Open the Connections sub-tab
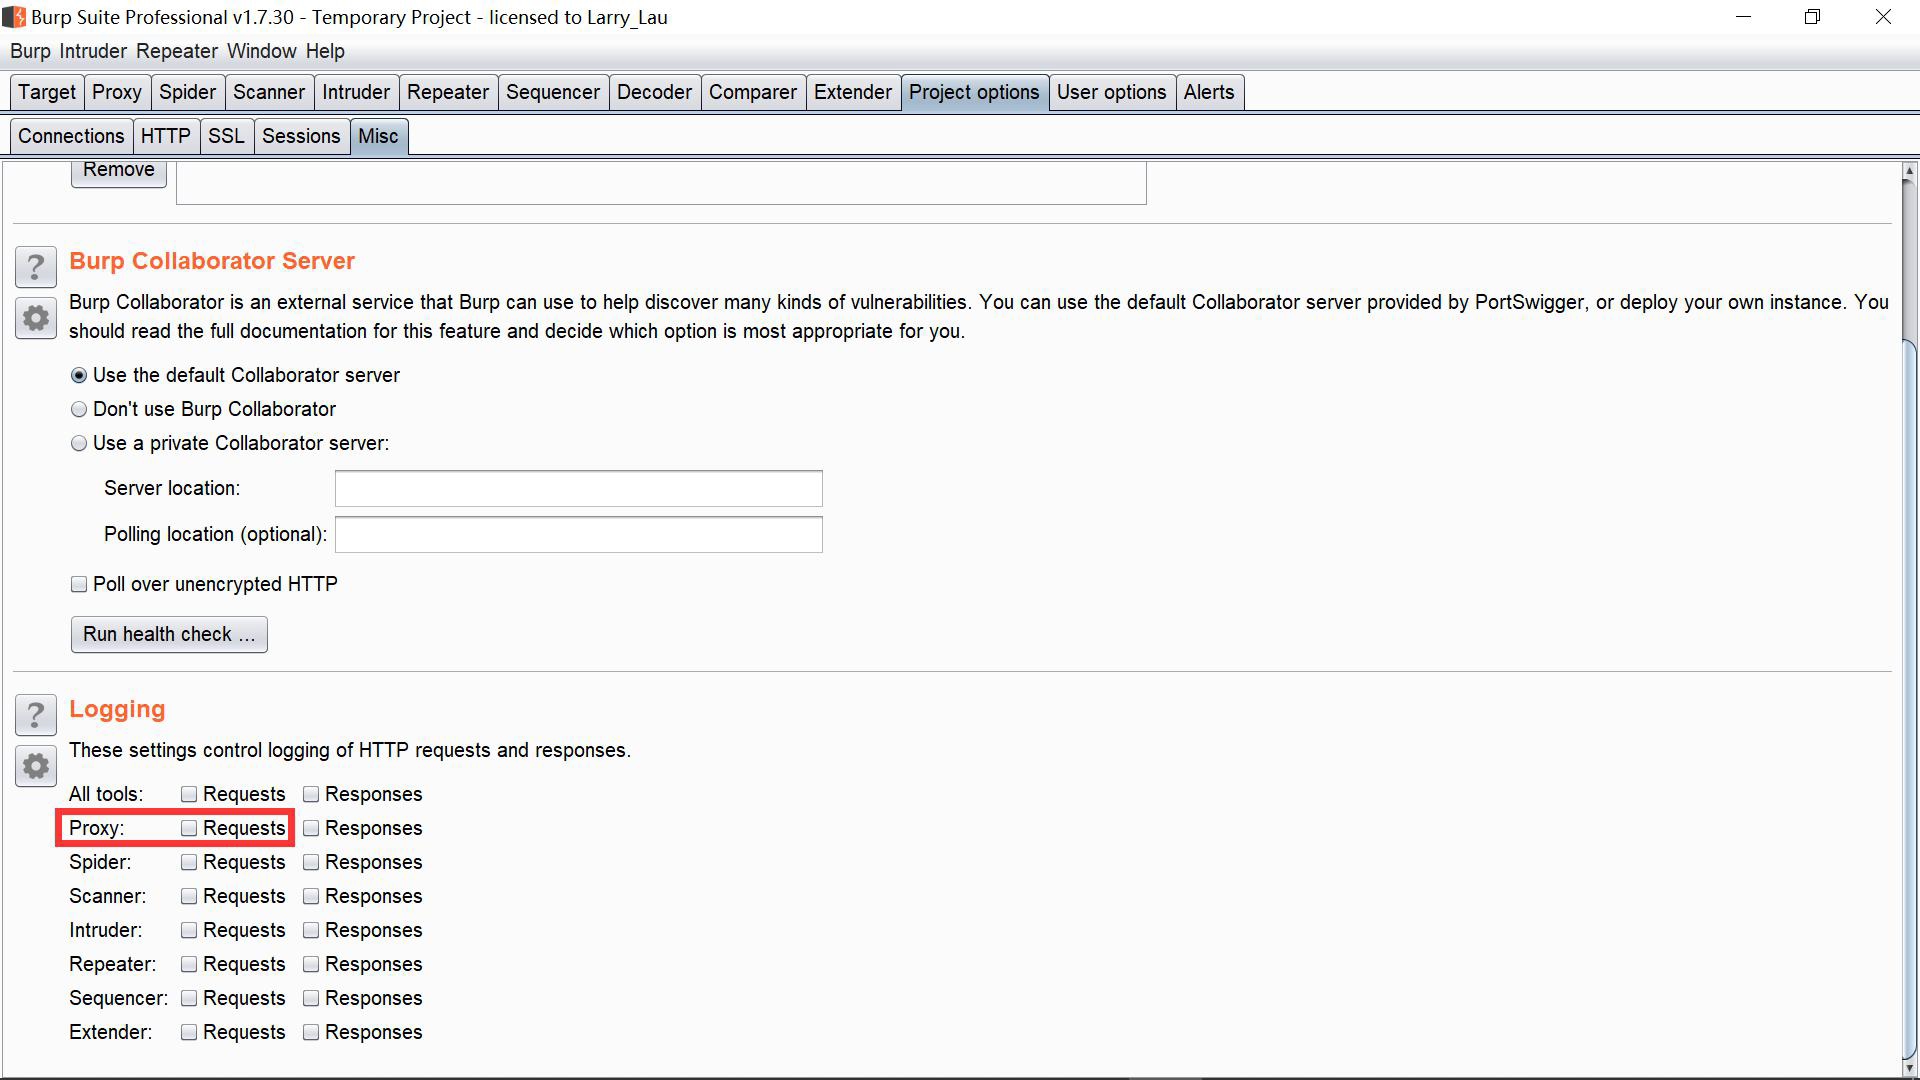Screen dimensions: 1920x1080 click(71, 136)
